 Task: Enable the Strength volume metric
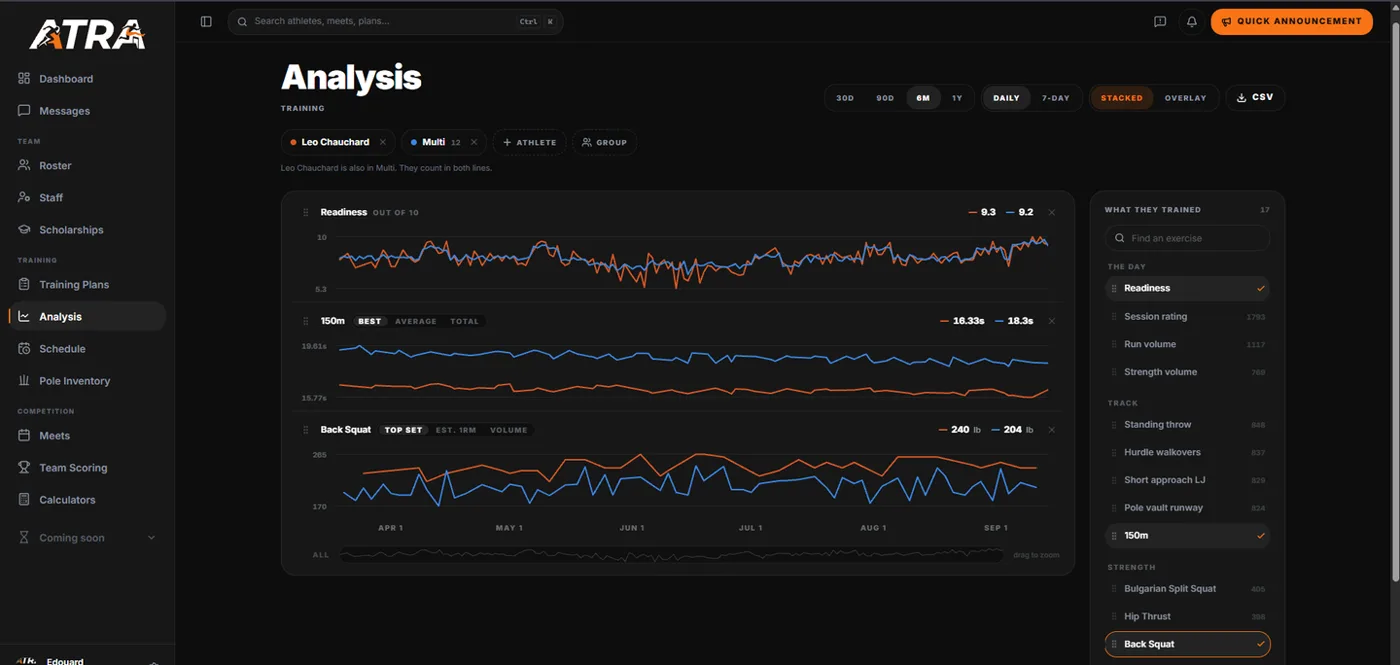1188,372
